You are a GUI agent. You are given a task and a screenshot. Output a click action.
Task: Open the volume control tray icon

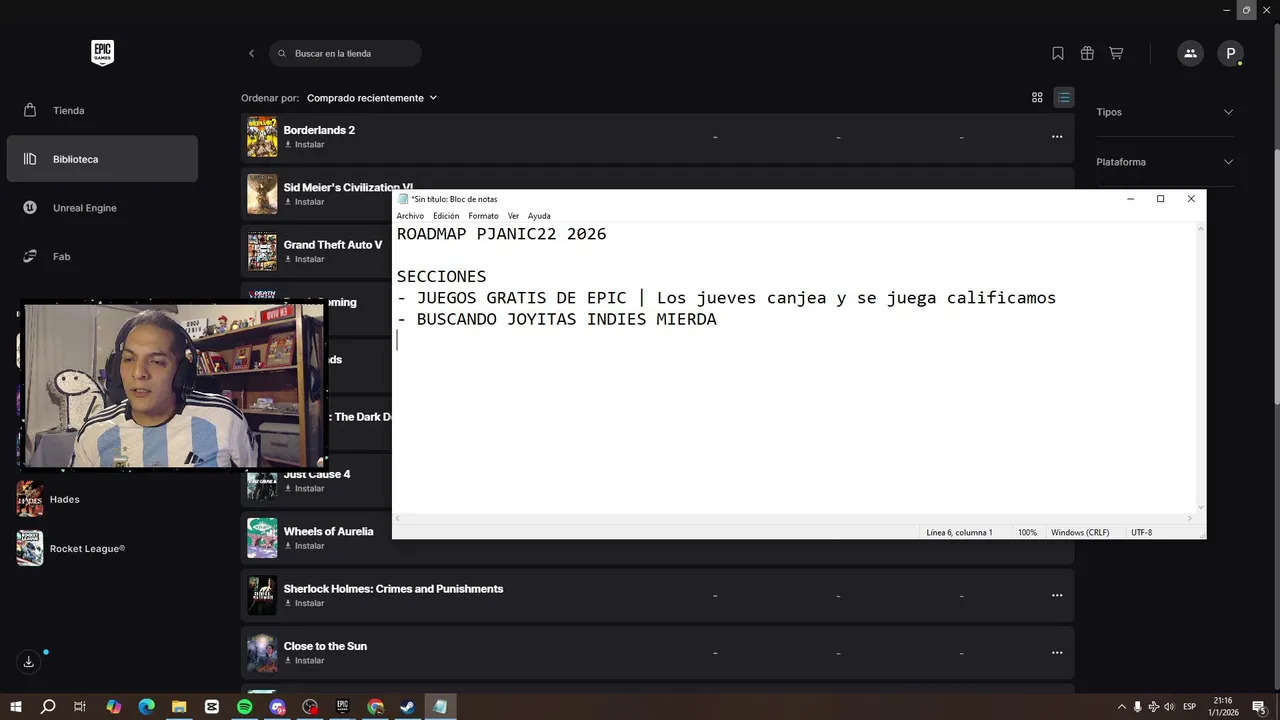pyautogui.click(x=1169, y=707)
